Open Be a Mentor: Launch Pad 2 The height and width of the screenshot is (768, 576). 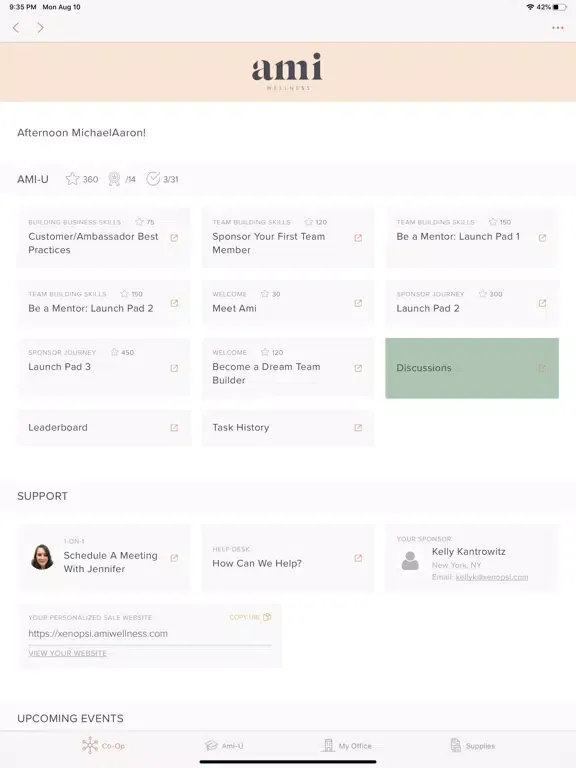click(103, 303)
